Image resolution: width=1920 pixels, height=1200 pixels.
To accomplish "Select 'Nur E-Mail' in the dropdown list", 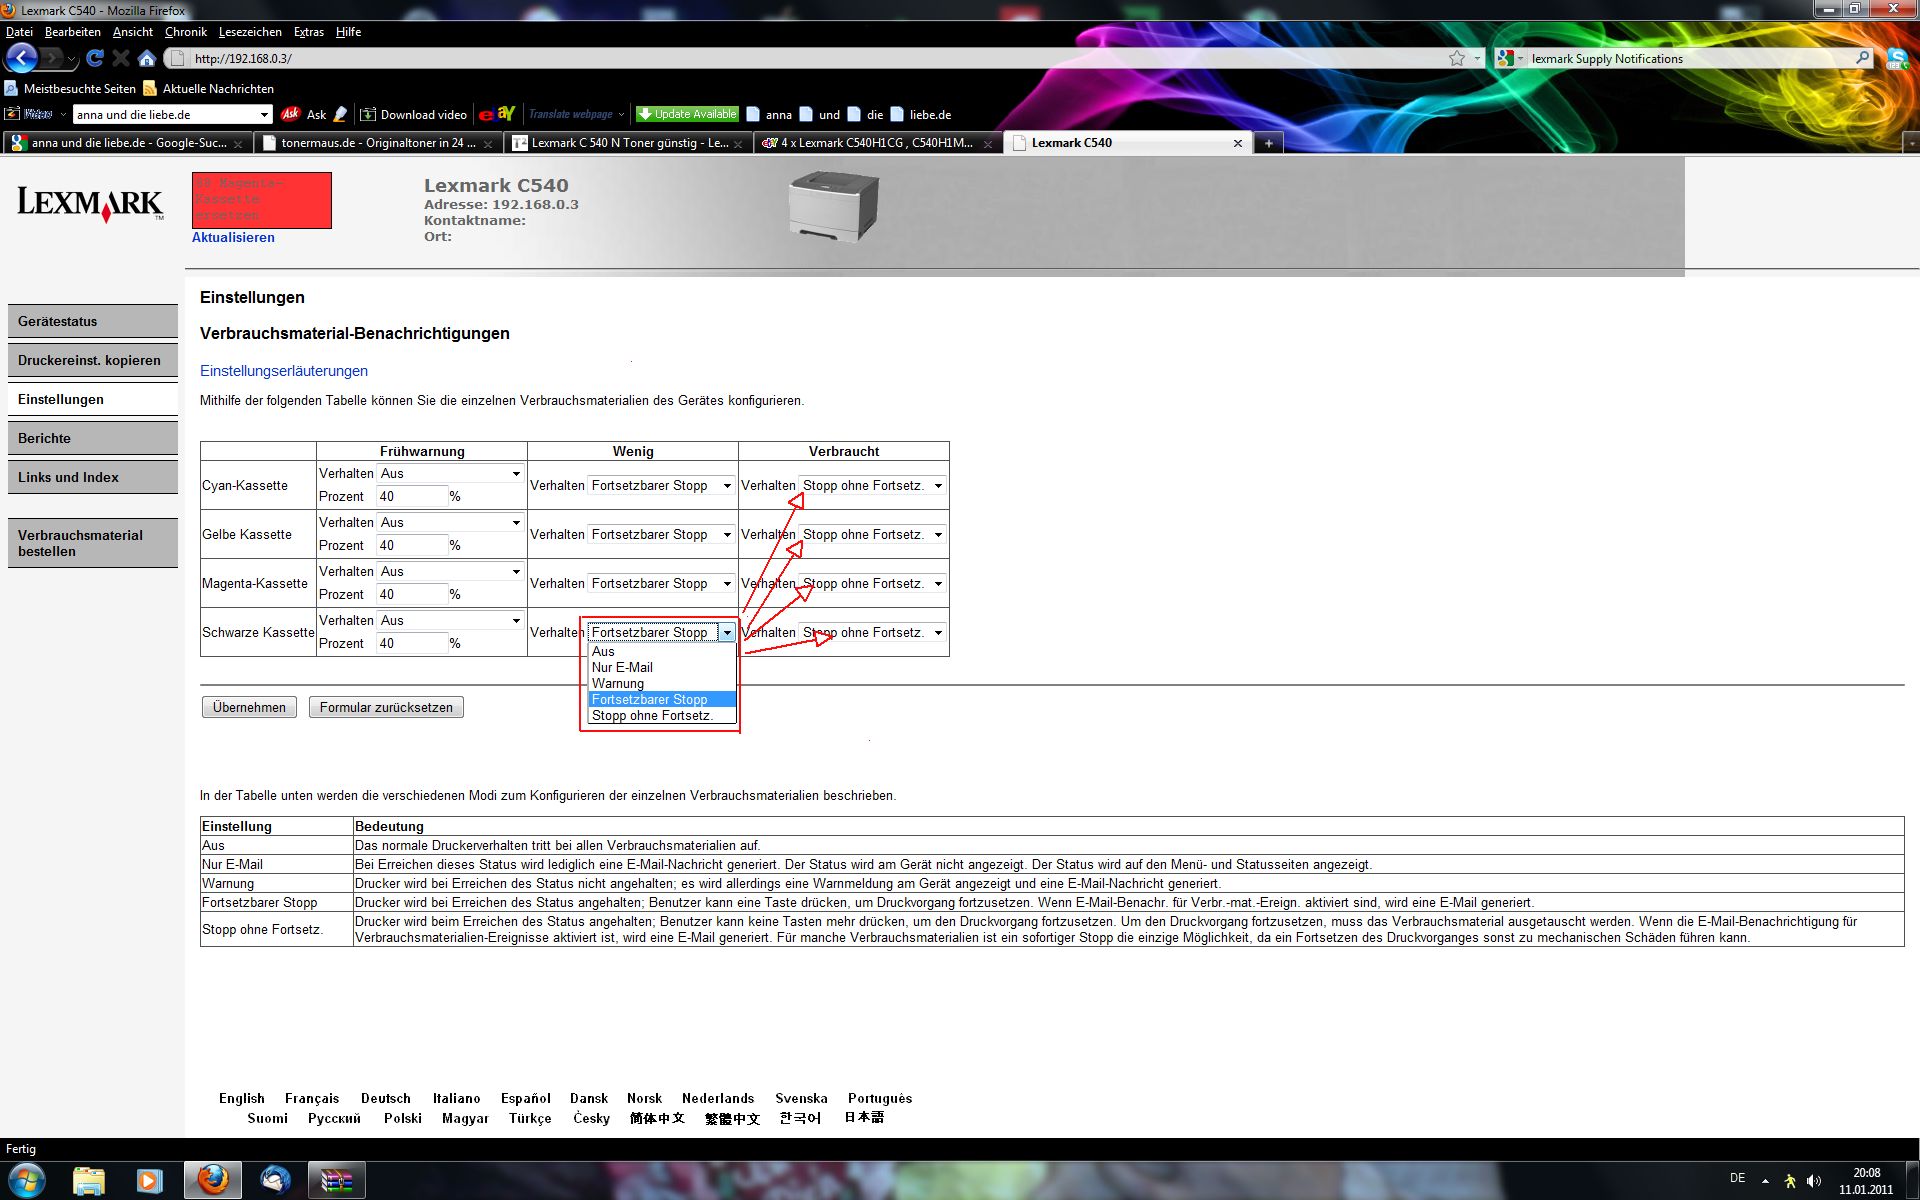I will (x=662, y=667).
